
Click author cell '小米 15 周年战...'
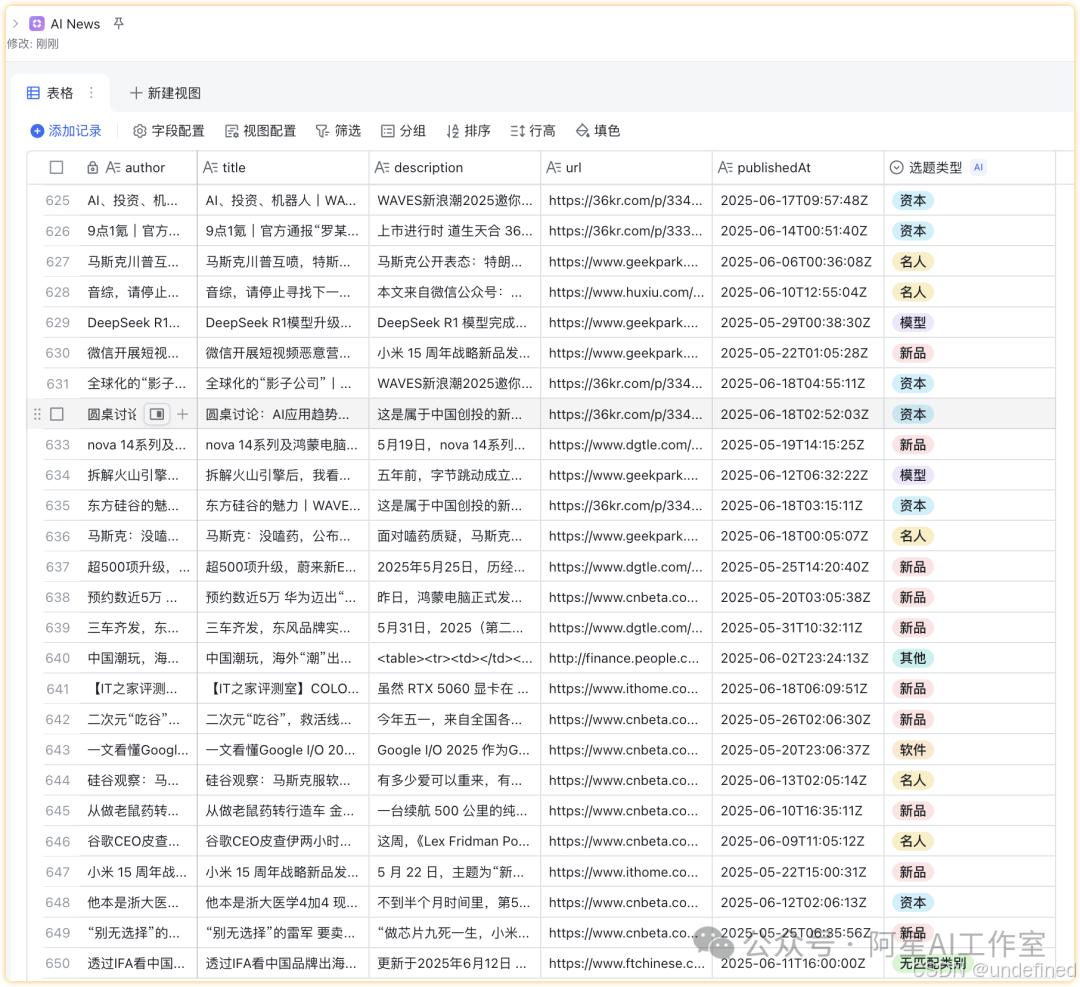coord(136,872)
